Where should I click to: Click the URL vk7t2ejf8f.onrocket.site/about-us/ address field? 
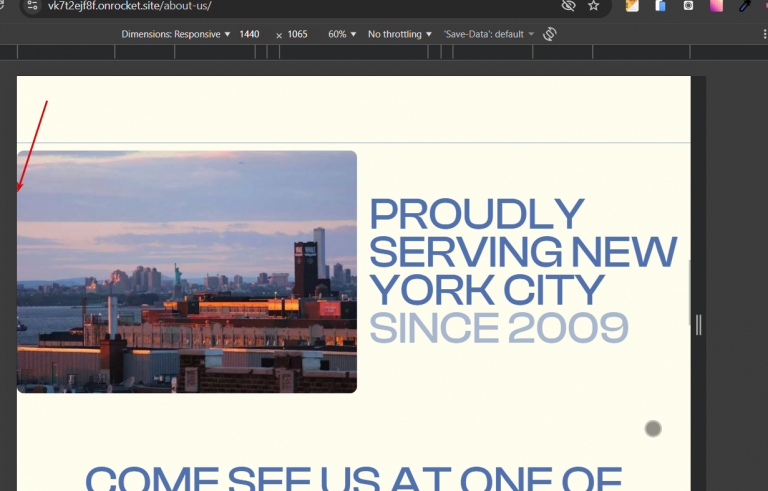[130, 6]
